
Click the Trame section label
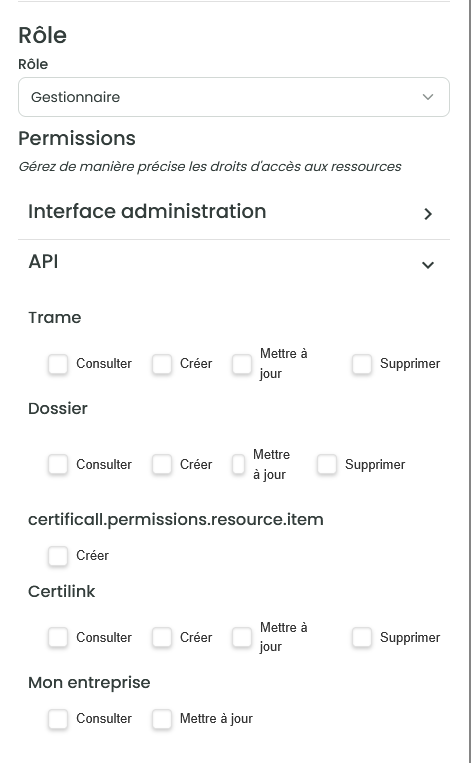click(54, 317)
